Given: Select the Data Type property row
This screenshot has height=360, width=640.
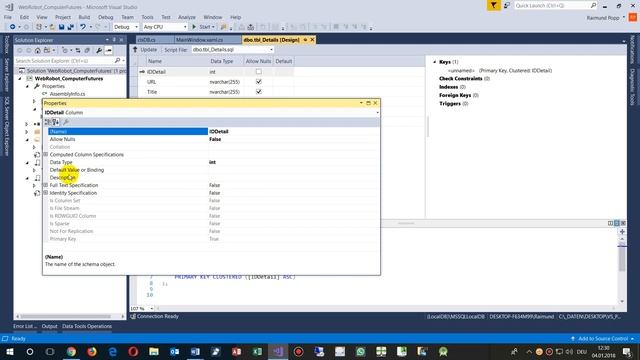Looking at the screenshot, I should [x=211, y=162].
